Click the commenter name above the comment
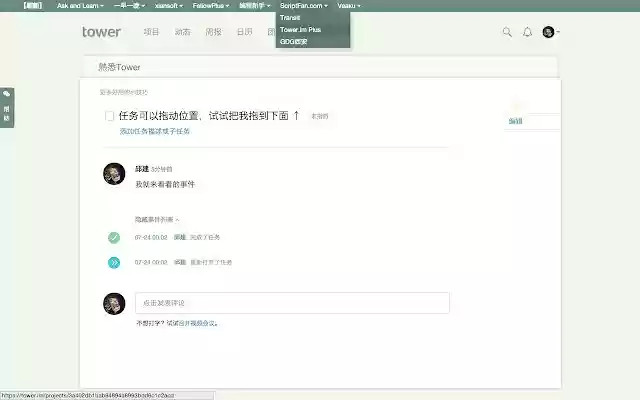This screenshot has height=400, width=640. pyautogui.click(x=142, y=169)
